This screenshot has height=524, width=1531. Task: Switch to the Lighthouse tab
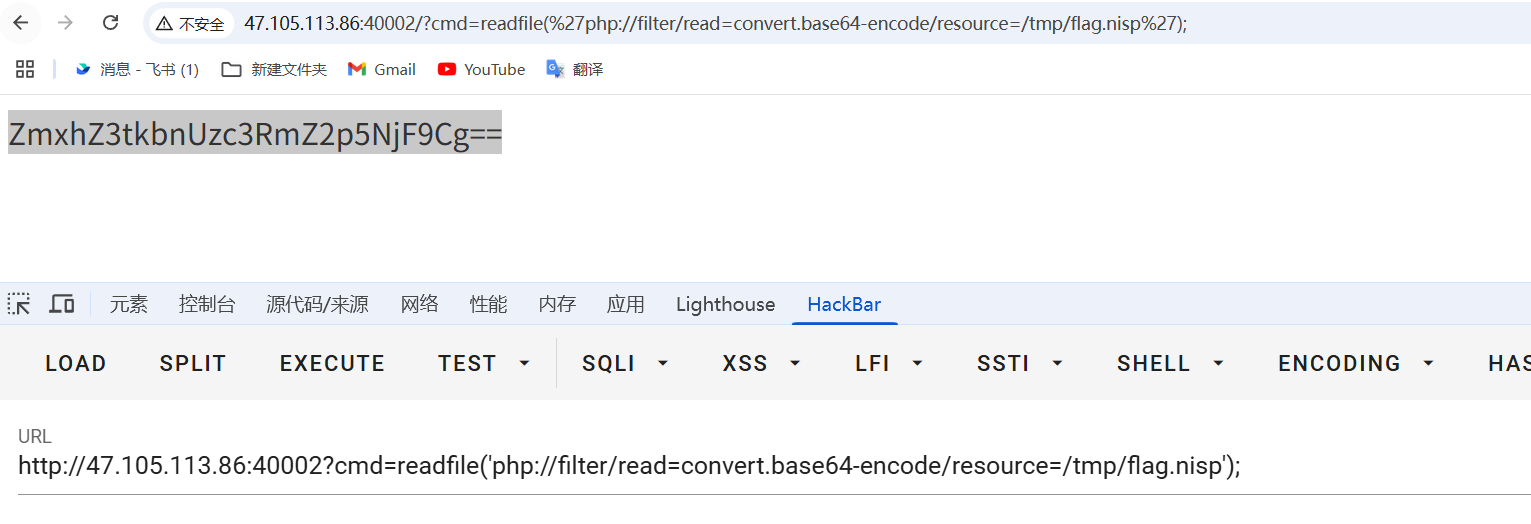coord(725,304)
